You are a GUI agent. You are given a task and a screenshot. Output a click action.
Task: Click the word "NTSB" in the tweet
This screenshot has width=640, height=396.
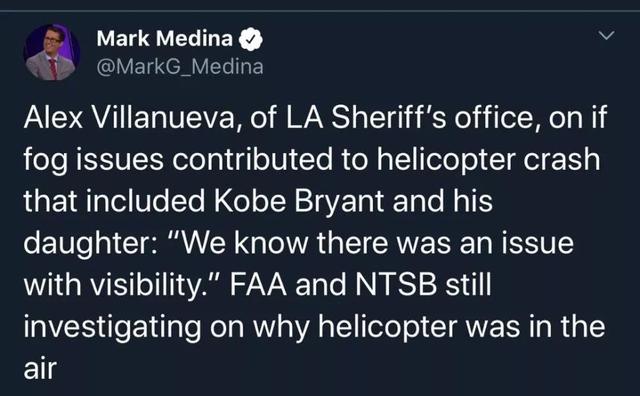pyautogui.click(x=396, y=285)
